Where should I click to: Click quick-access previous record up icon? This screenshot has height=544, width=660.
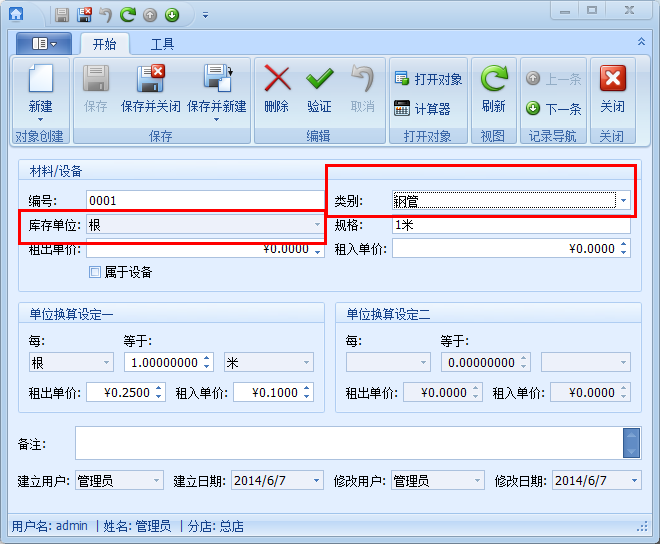pyautogui.click(x=150, y=16)
